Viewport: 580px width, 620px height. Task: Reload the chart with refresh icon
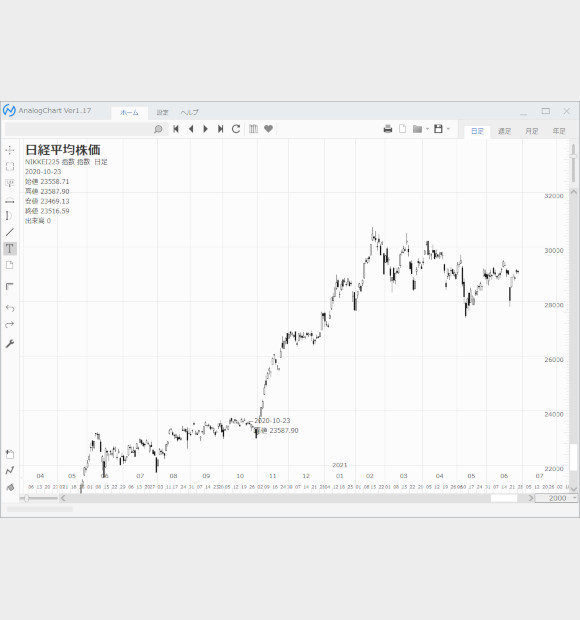click(236, 129)
